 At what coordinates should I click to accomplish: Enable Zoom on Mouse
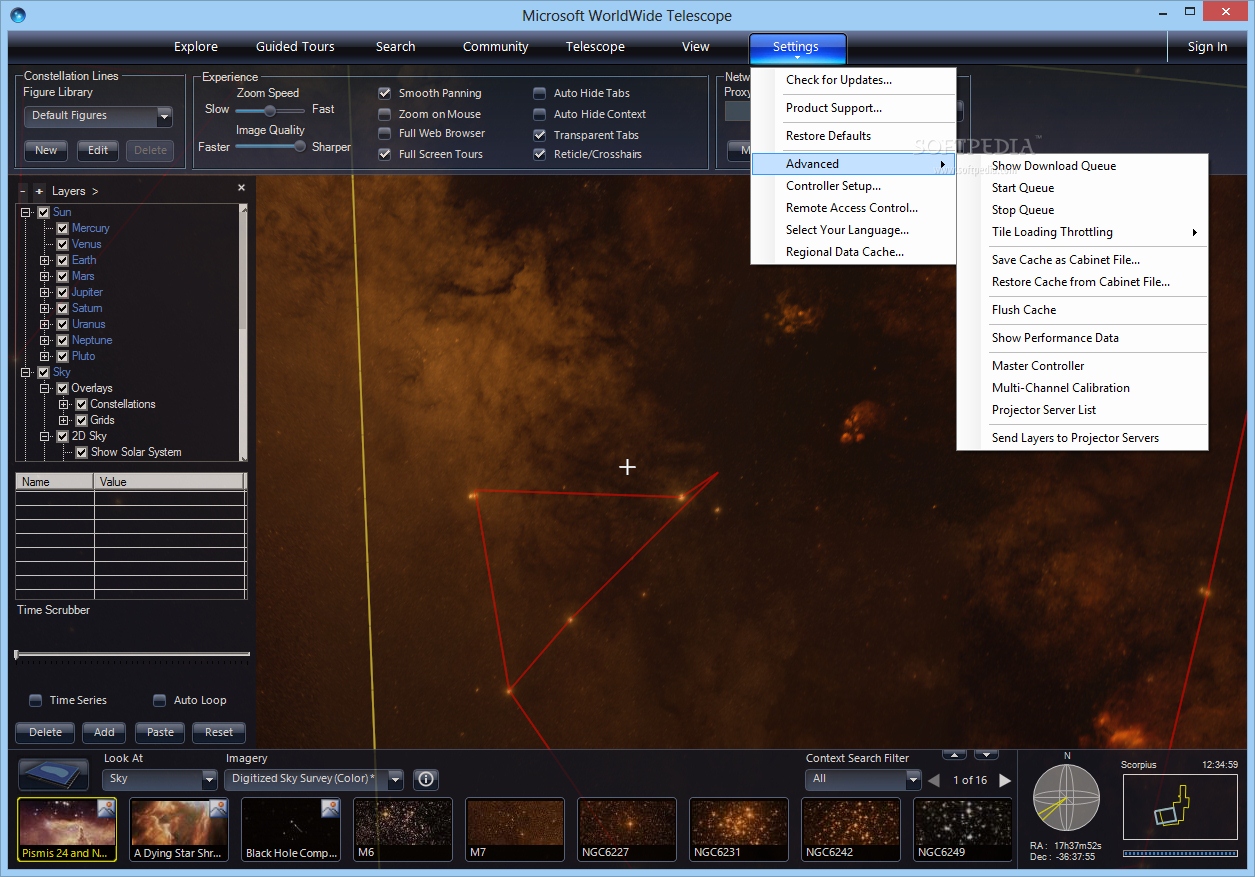384,114
